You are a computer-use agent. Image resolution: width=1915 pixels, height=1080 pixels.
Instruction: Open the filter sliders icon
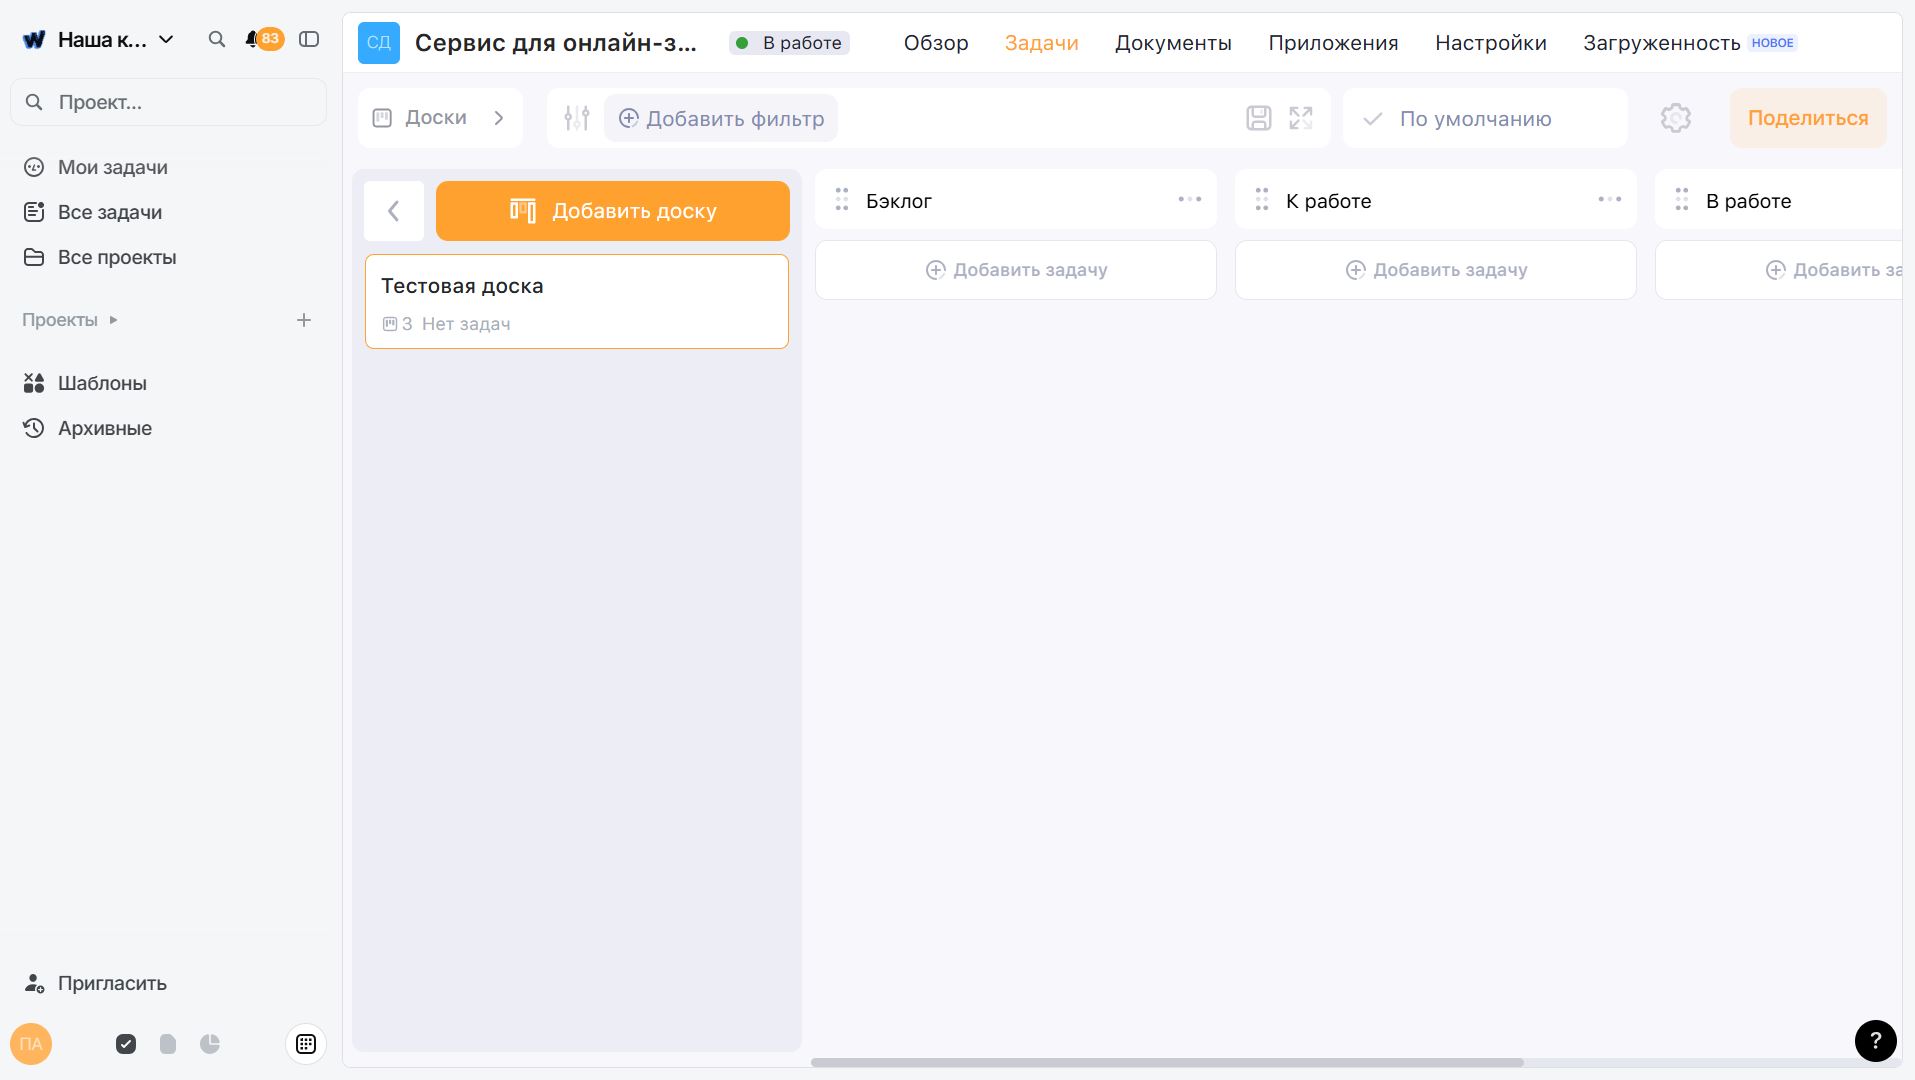pos(577,118)
